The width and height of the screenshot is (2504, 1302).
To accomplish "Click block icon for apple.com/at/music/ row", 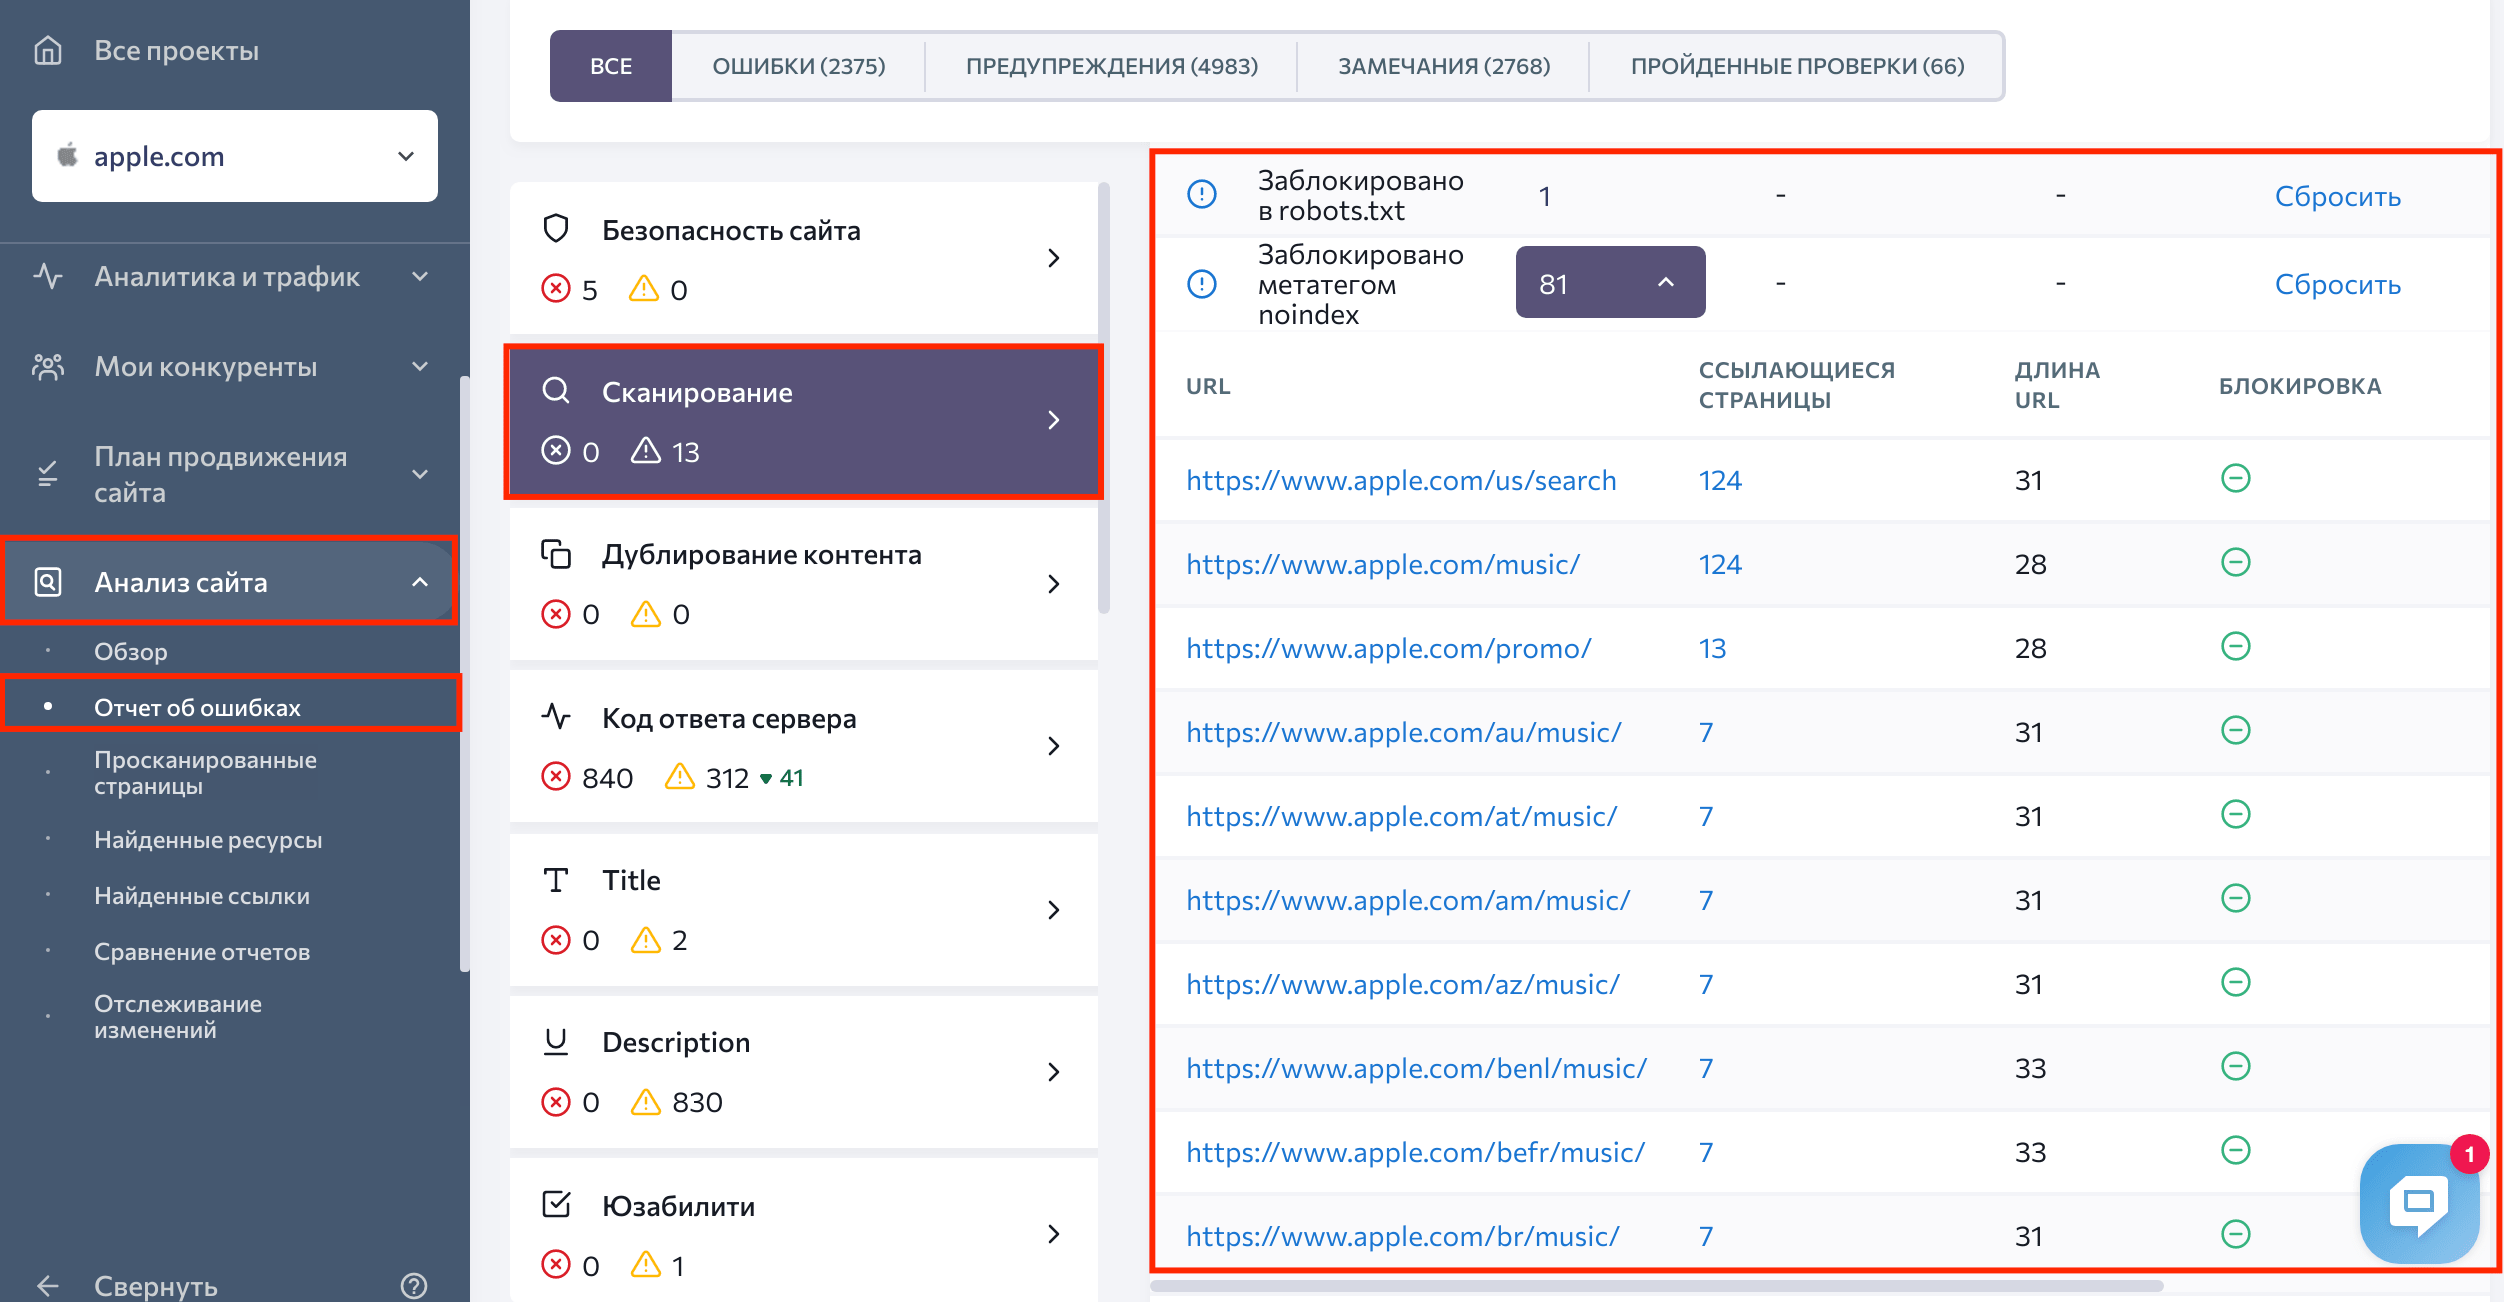I will [2236, 814].
